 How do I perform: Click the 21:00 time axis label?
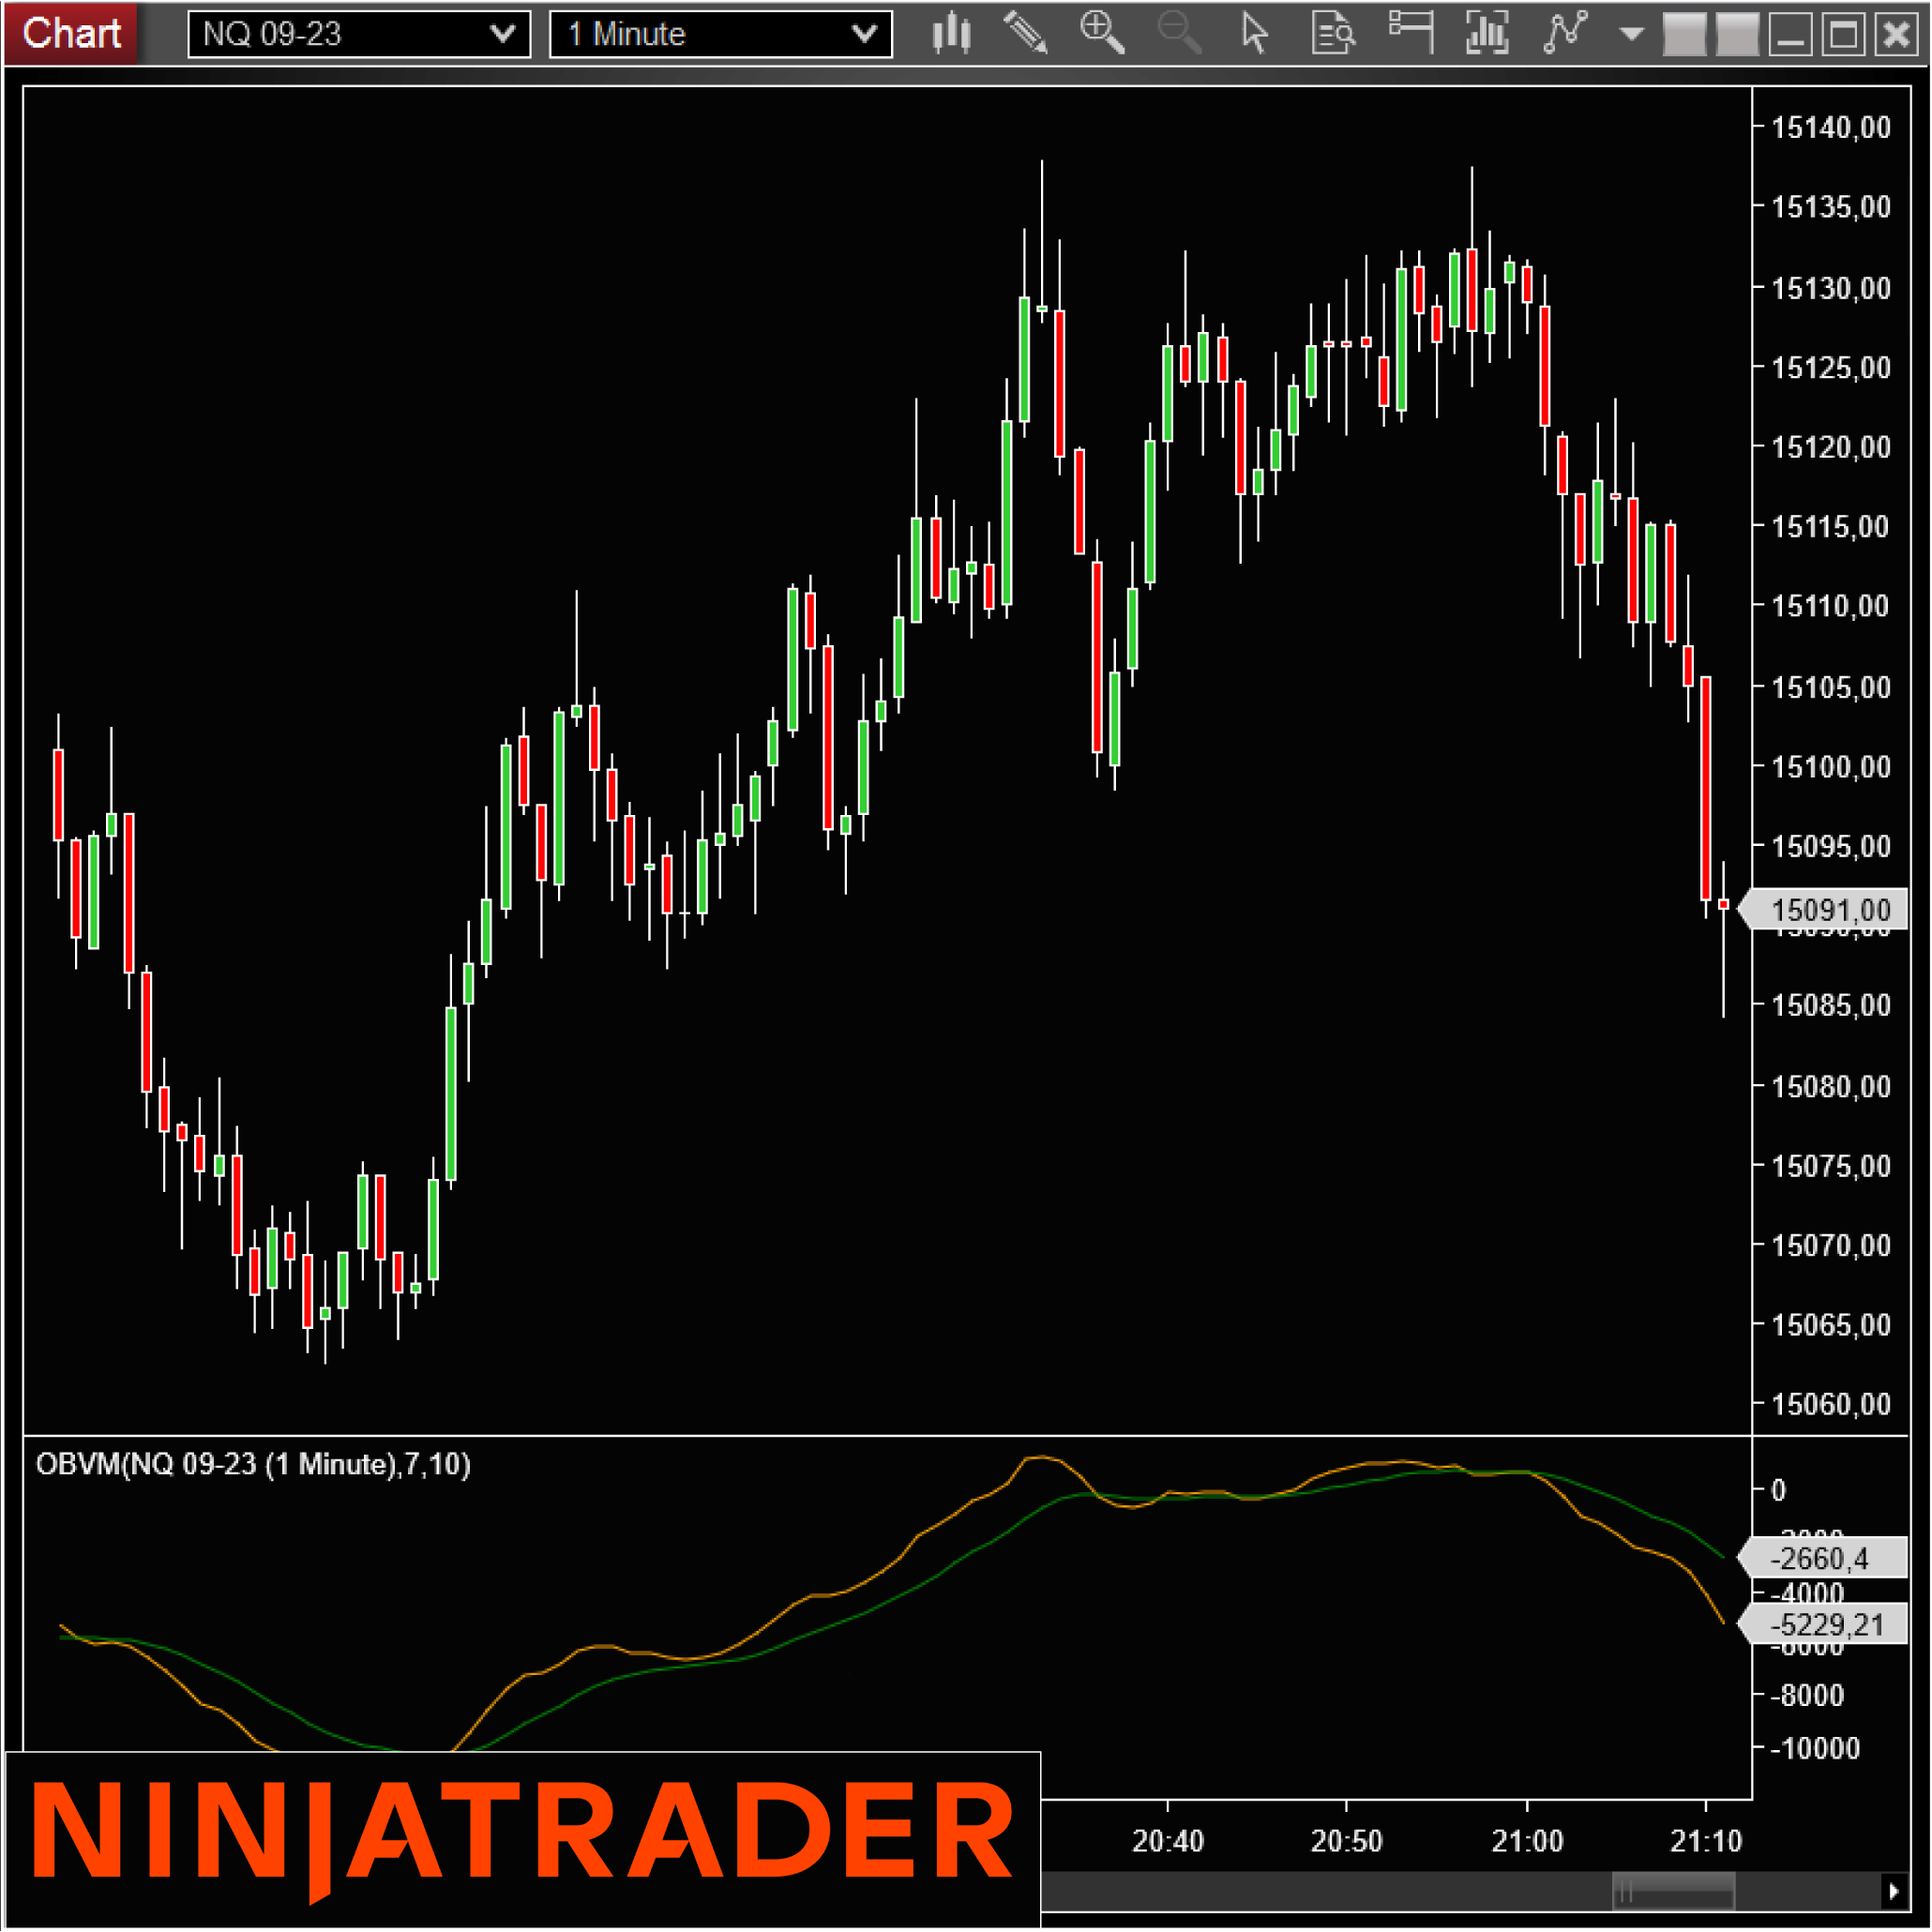(x=1527, y=1841)
